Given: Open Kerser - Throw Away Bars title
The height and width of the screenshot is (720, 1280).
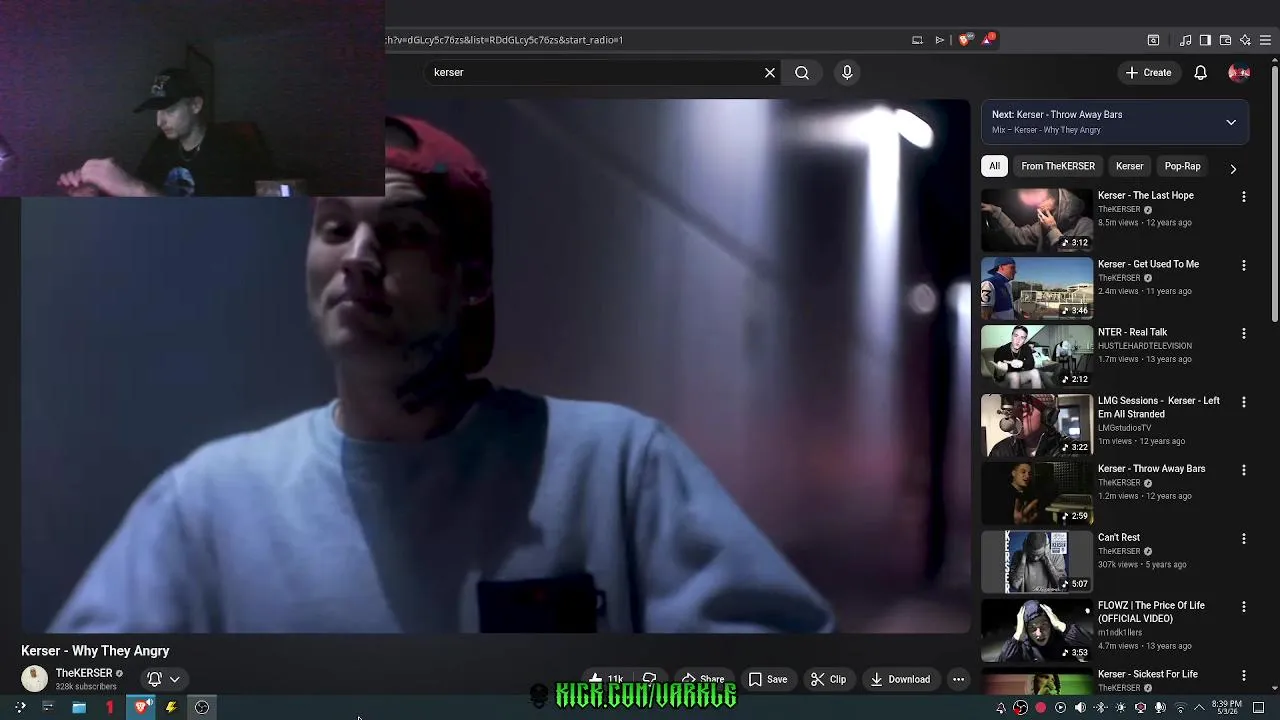Looking at the screenshot, I should [1151, 469].
